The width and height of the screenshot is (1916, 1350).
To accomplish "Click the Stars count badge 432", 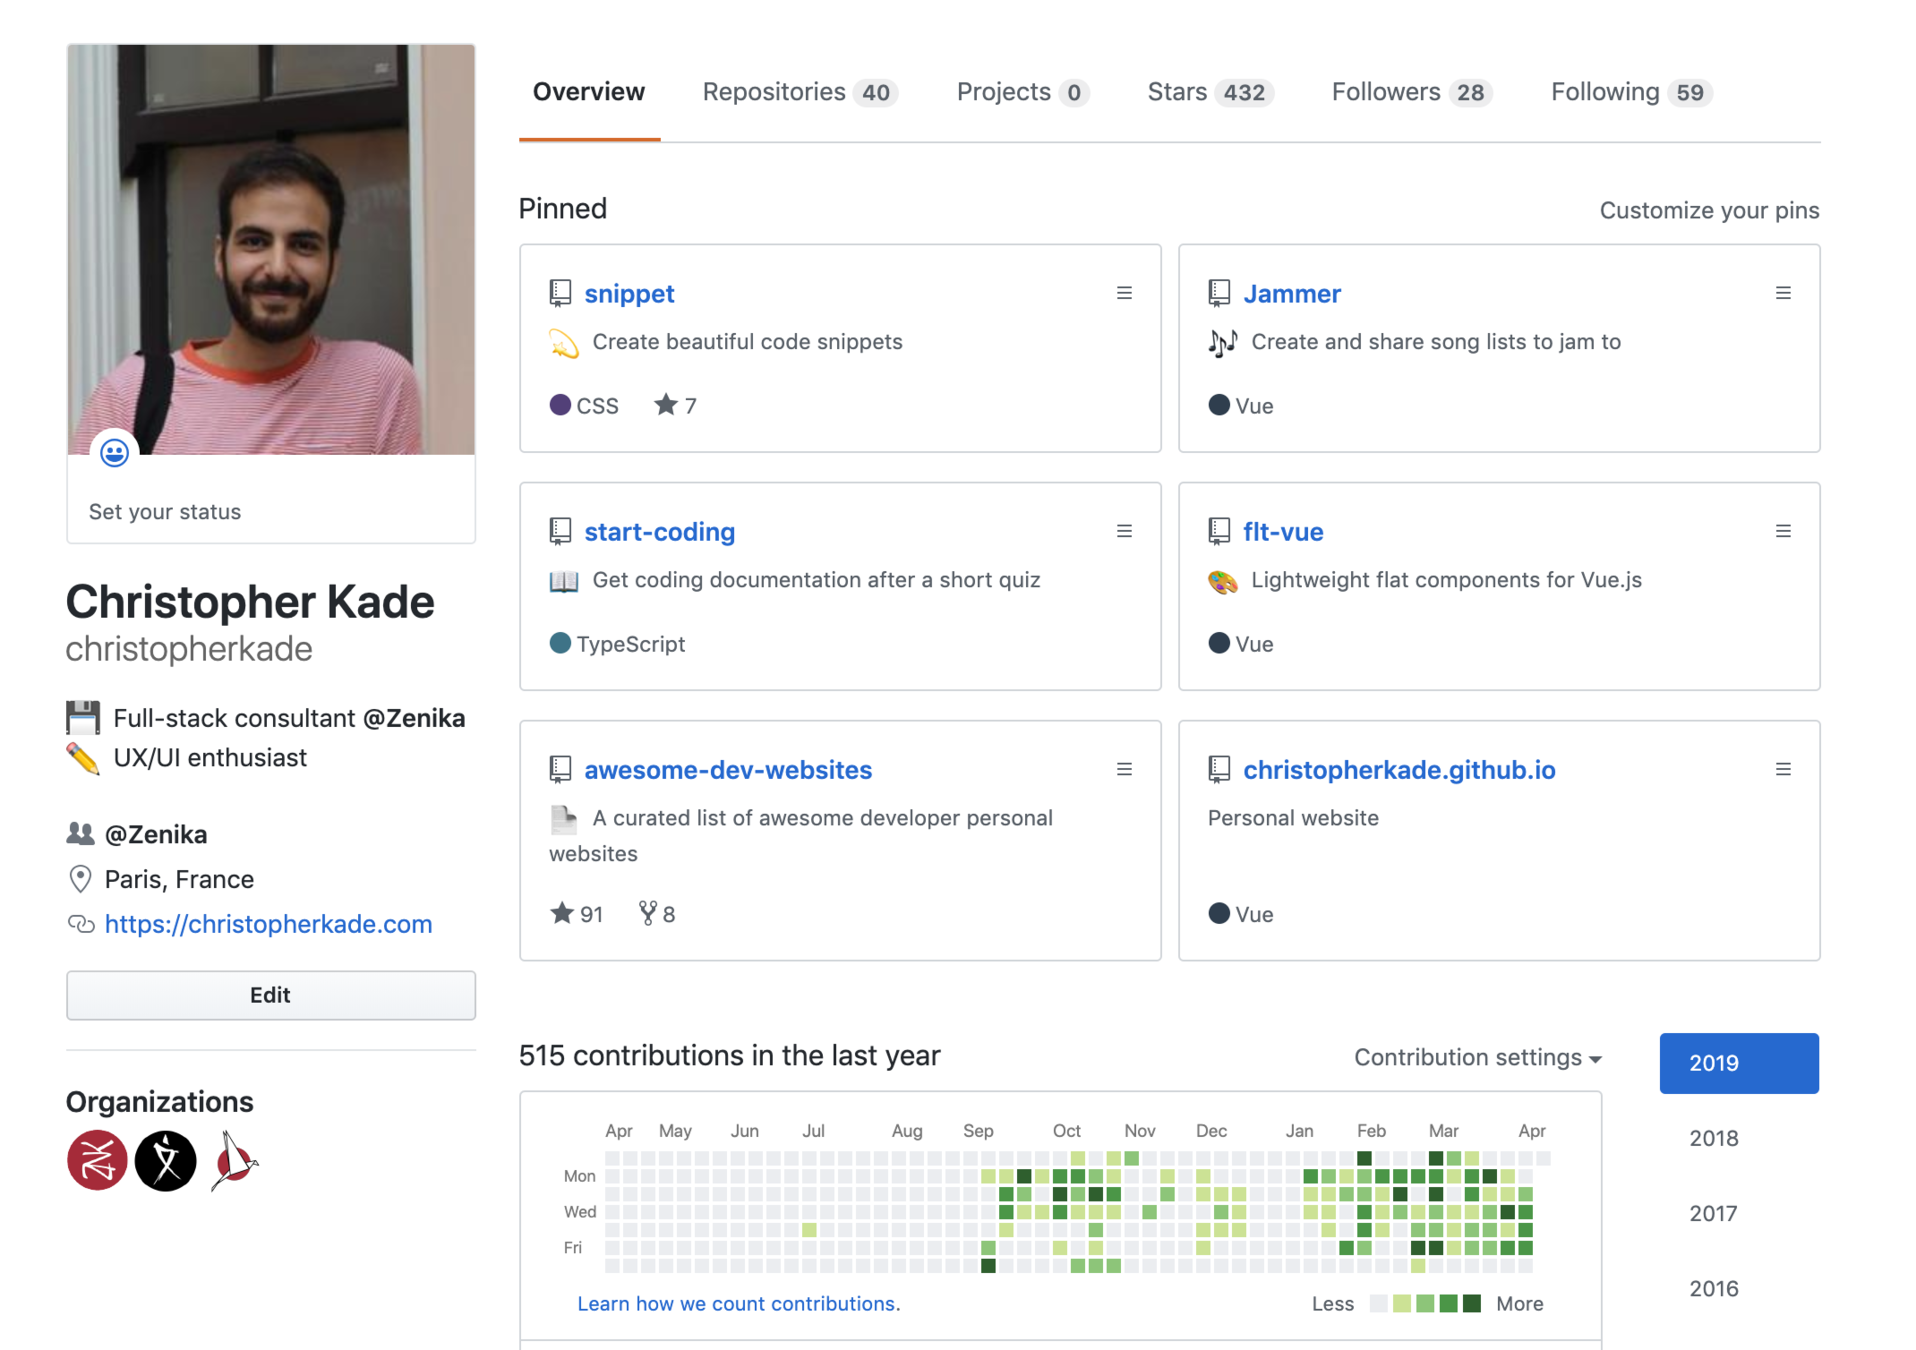I will pyautogui.click(x=1243, y=93).
